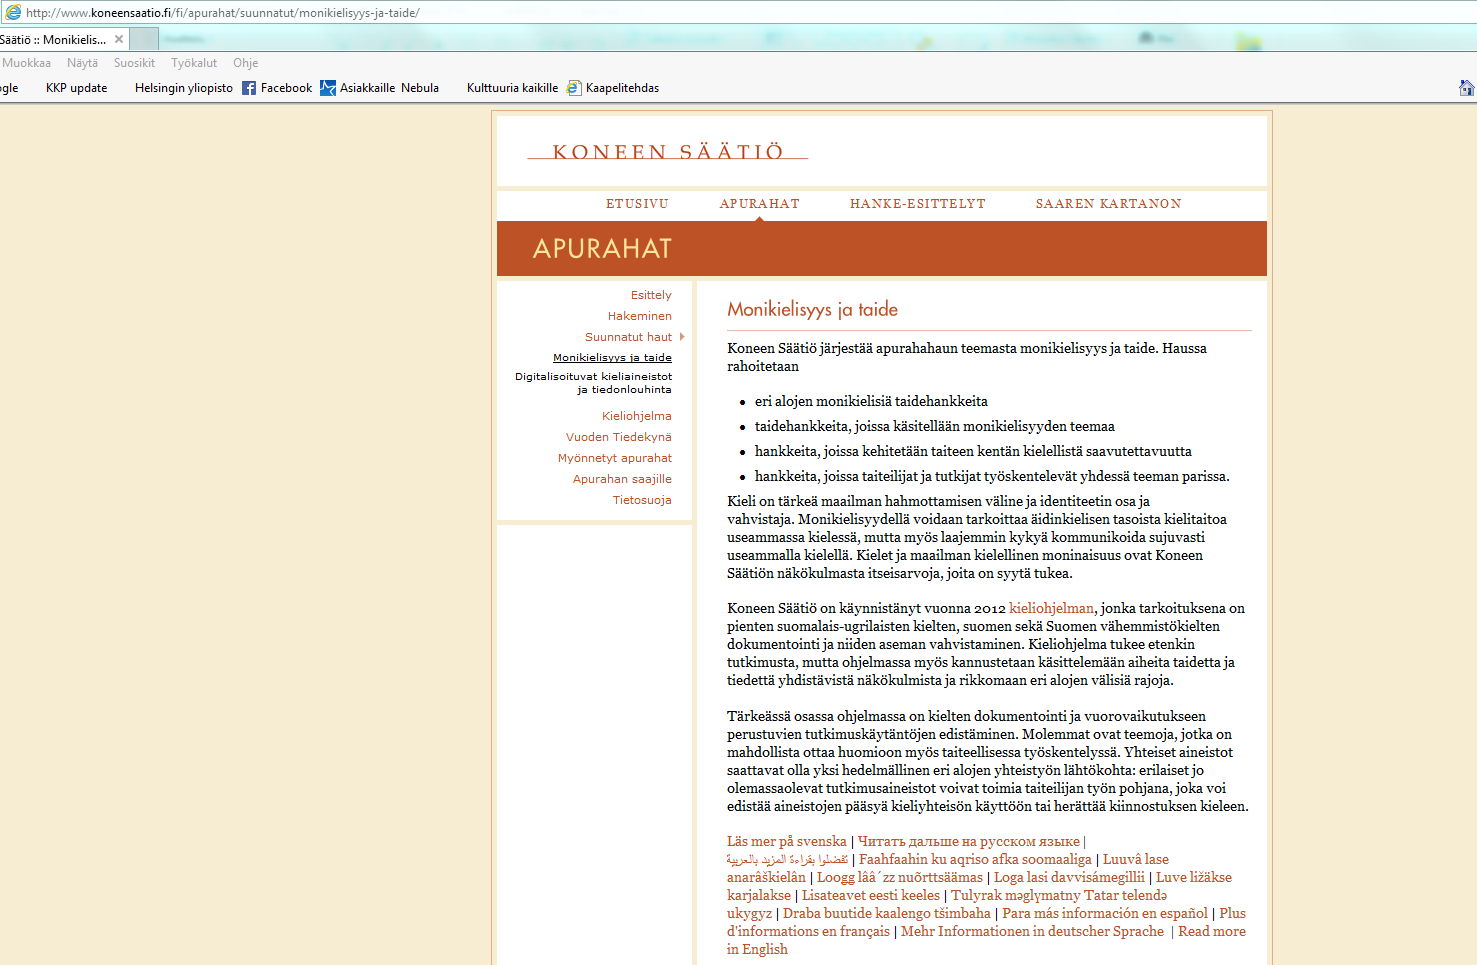Open the Näytä menu

click(x=82, y=63)
